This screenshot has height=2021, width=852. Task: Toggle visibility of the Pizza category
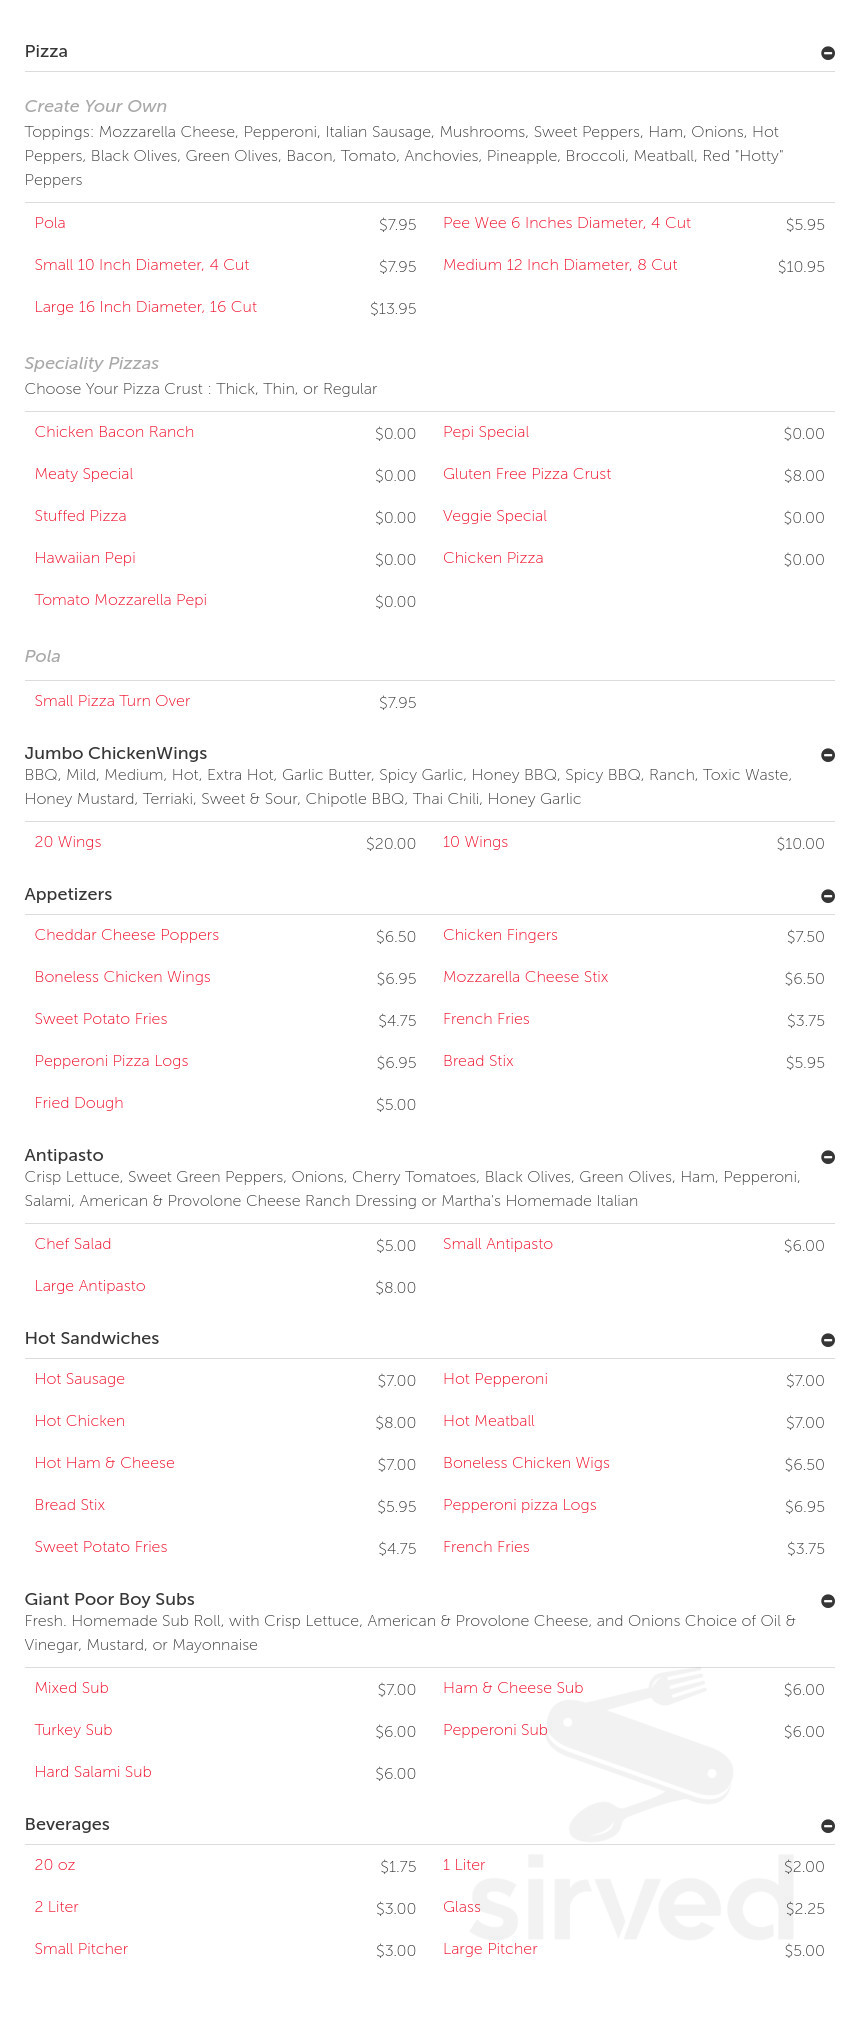(828, 53)
